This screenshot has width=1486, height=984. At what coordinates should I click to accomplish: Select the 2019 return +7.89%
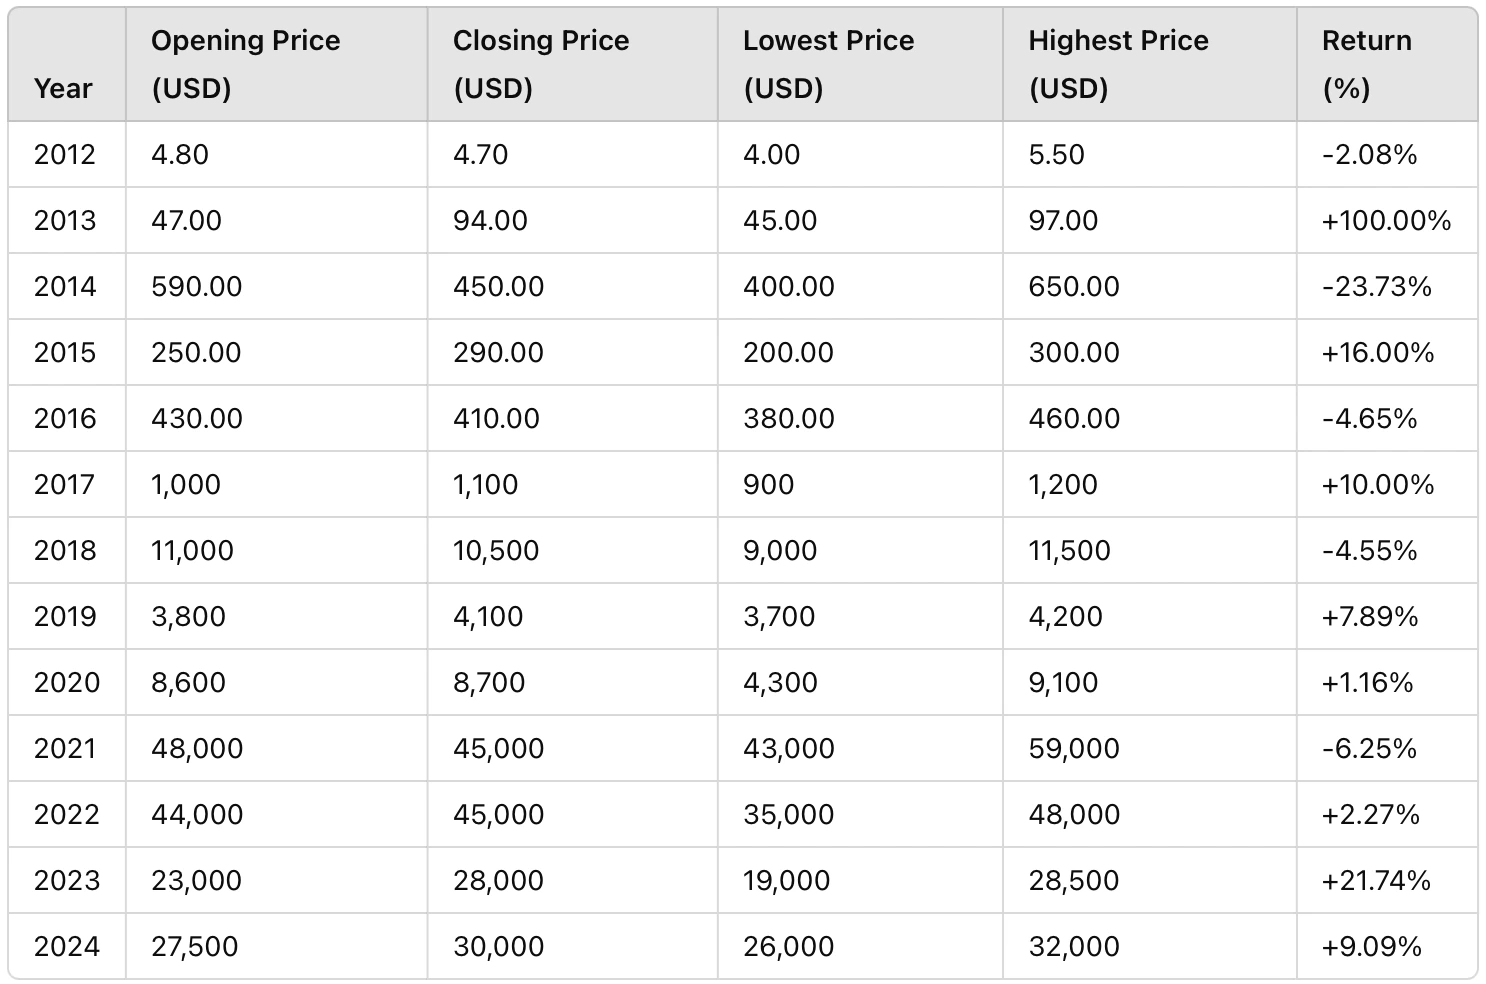point(1370,617)
